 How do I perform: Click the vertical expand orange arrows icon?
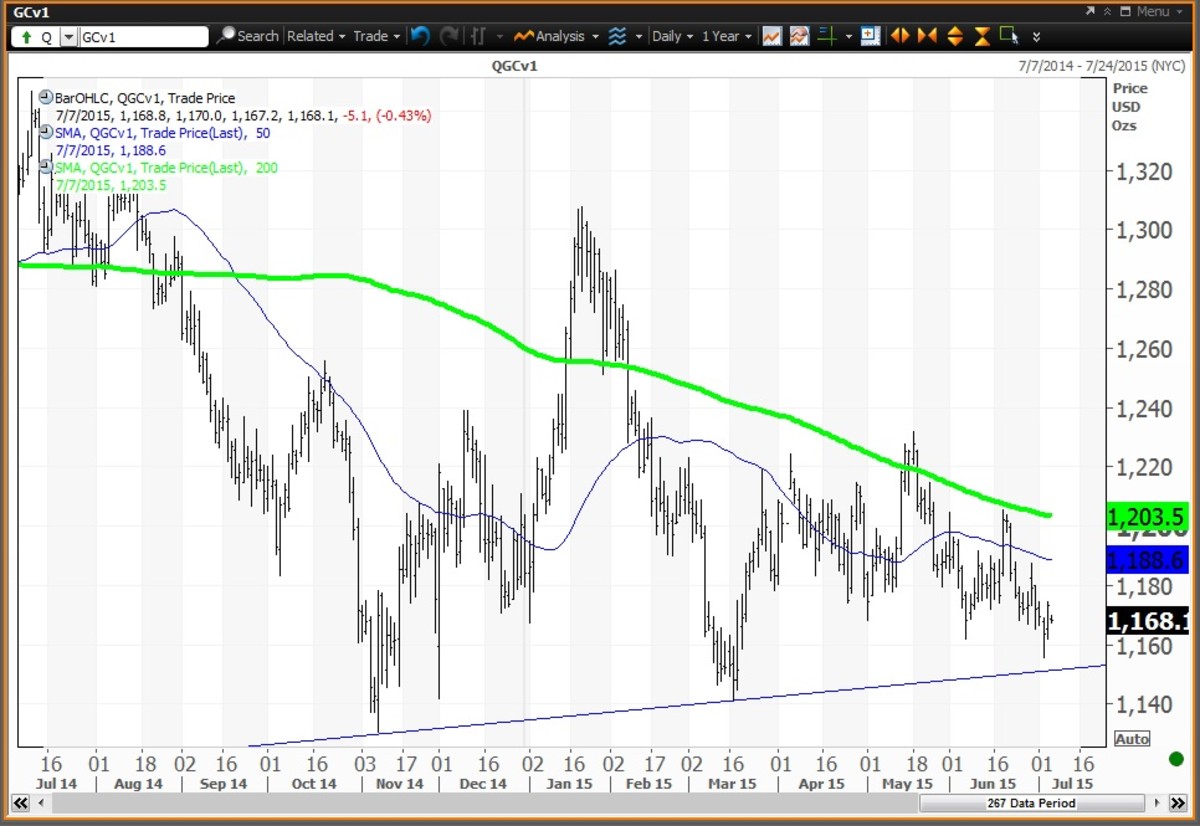(x=954, y=36)
